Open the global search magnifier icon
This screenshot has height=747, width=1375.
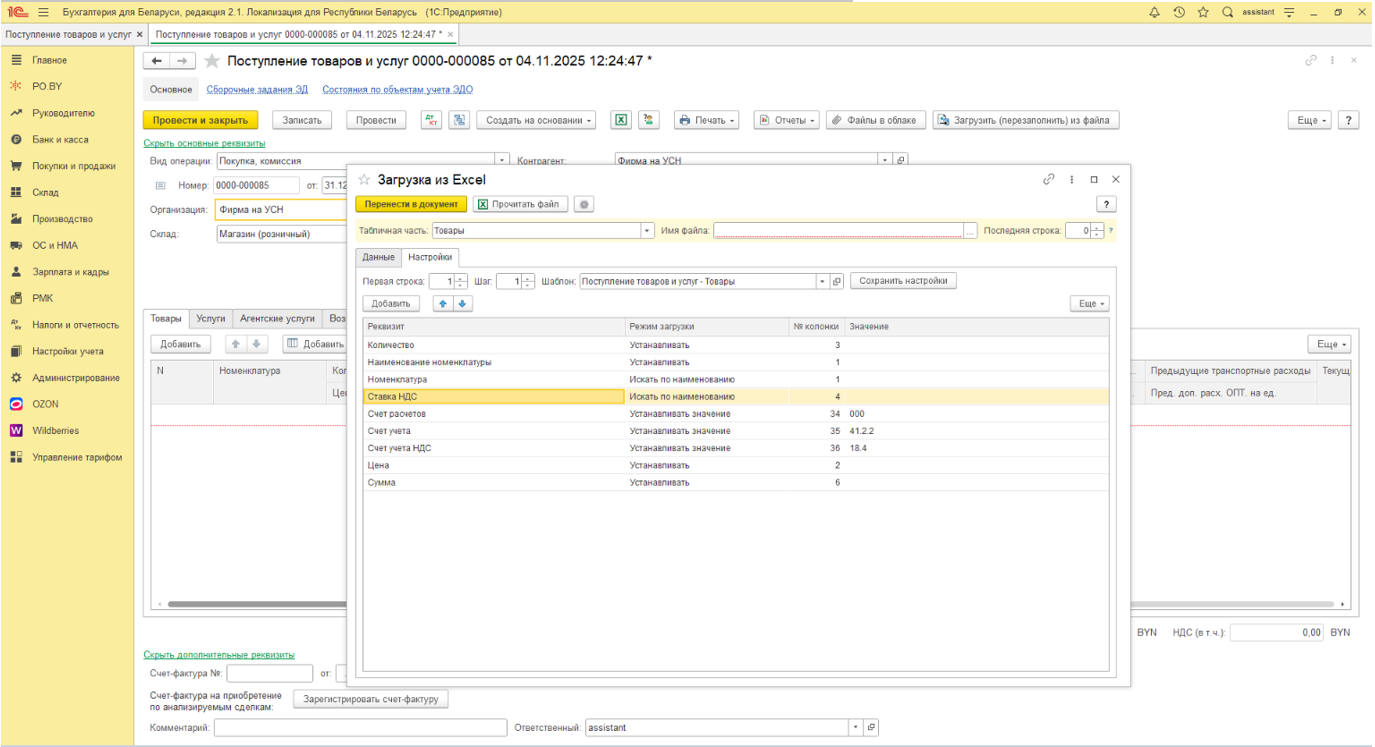1227,12
